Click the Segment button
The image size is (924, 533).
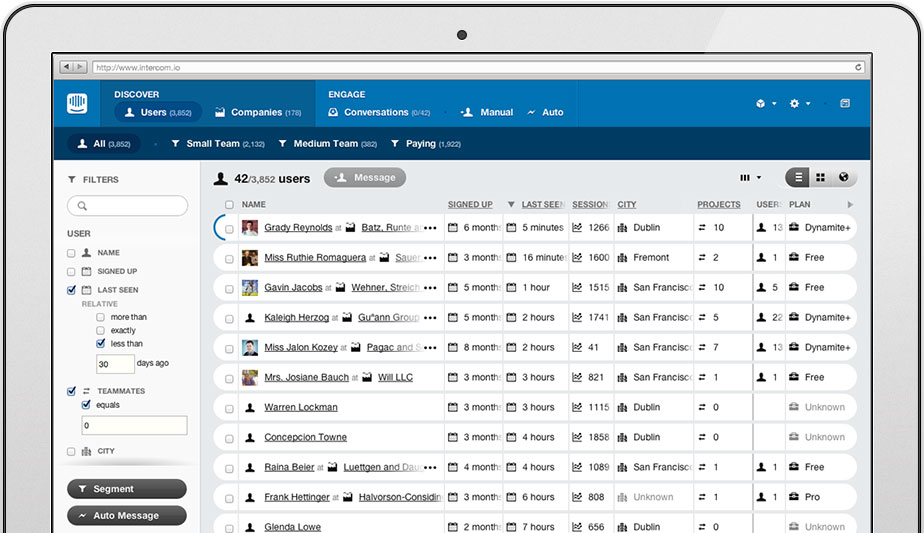click(x=127, y=489)
